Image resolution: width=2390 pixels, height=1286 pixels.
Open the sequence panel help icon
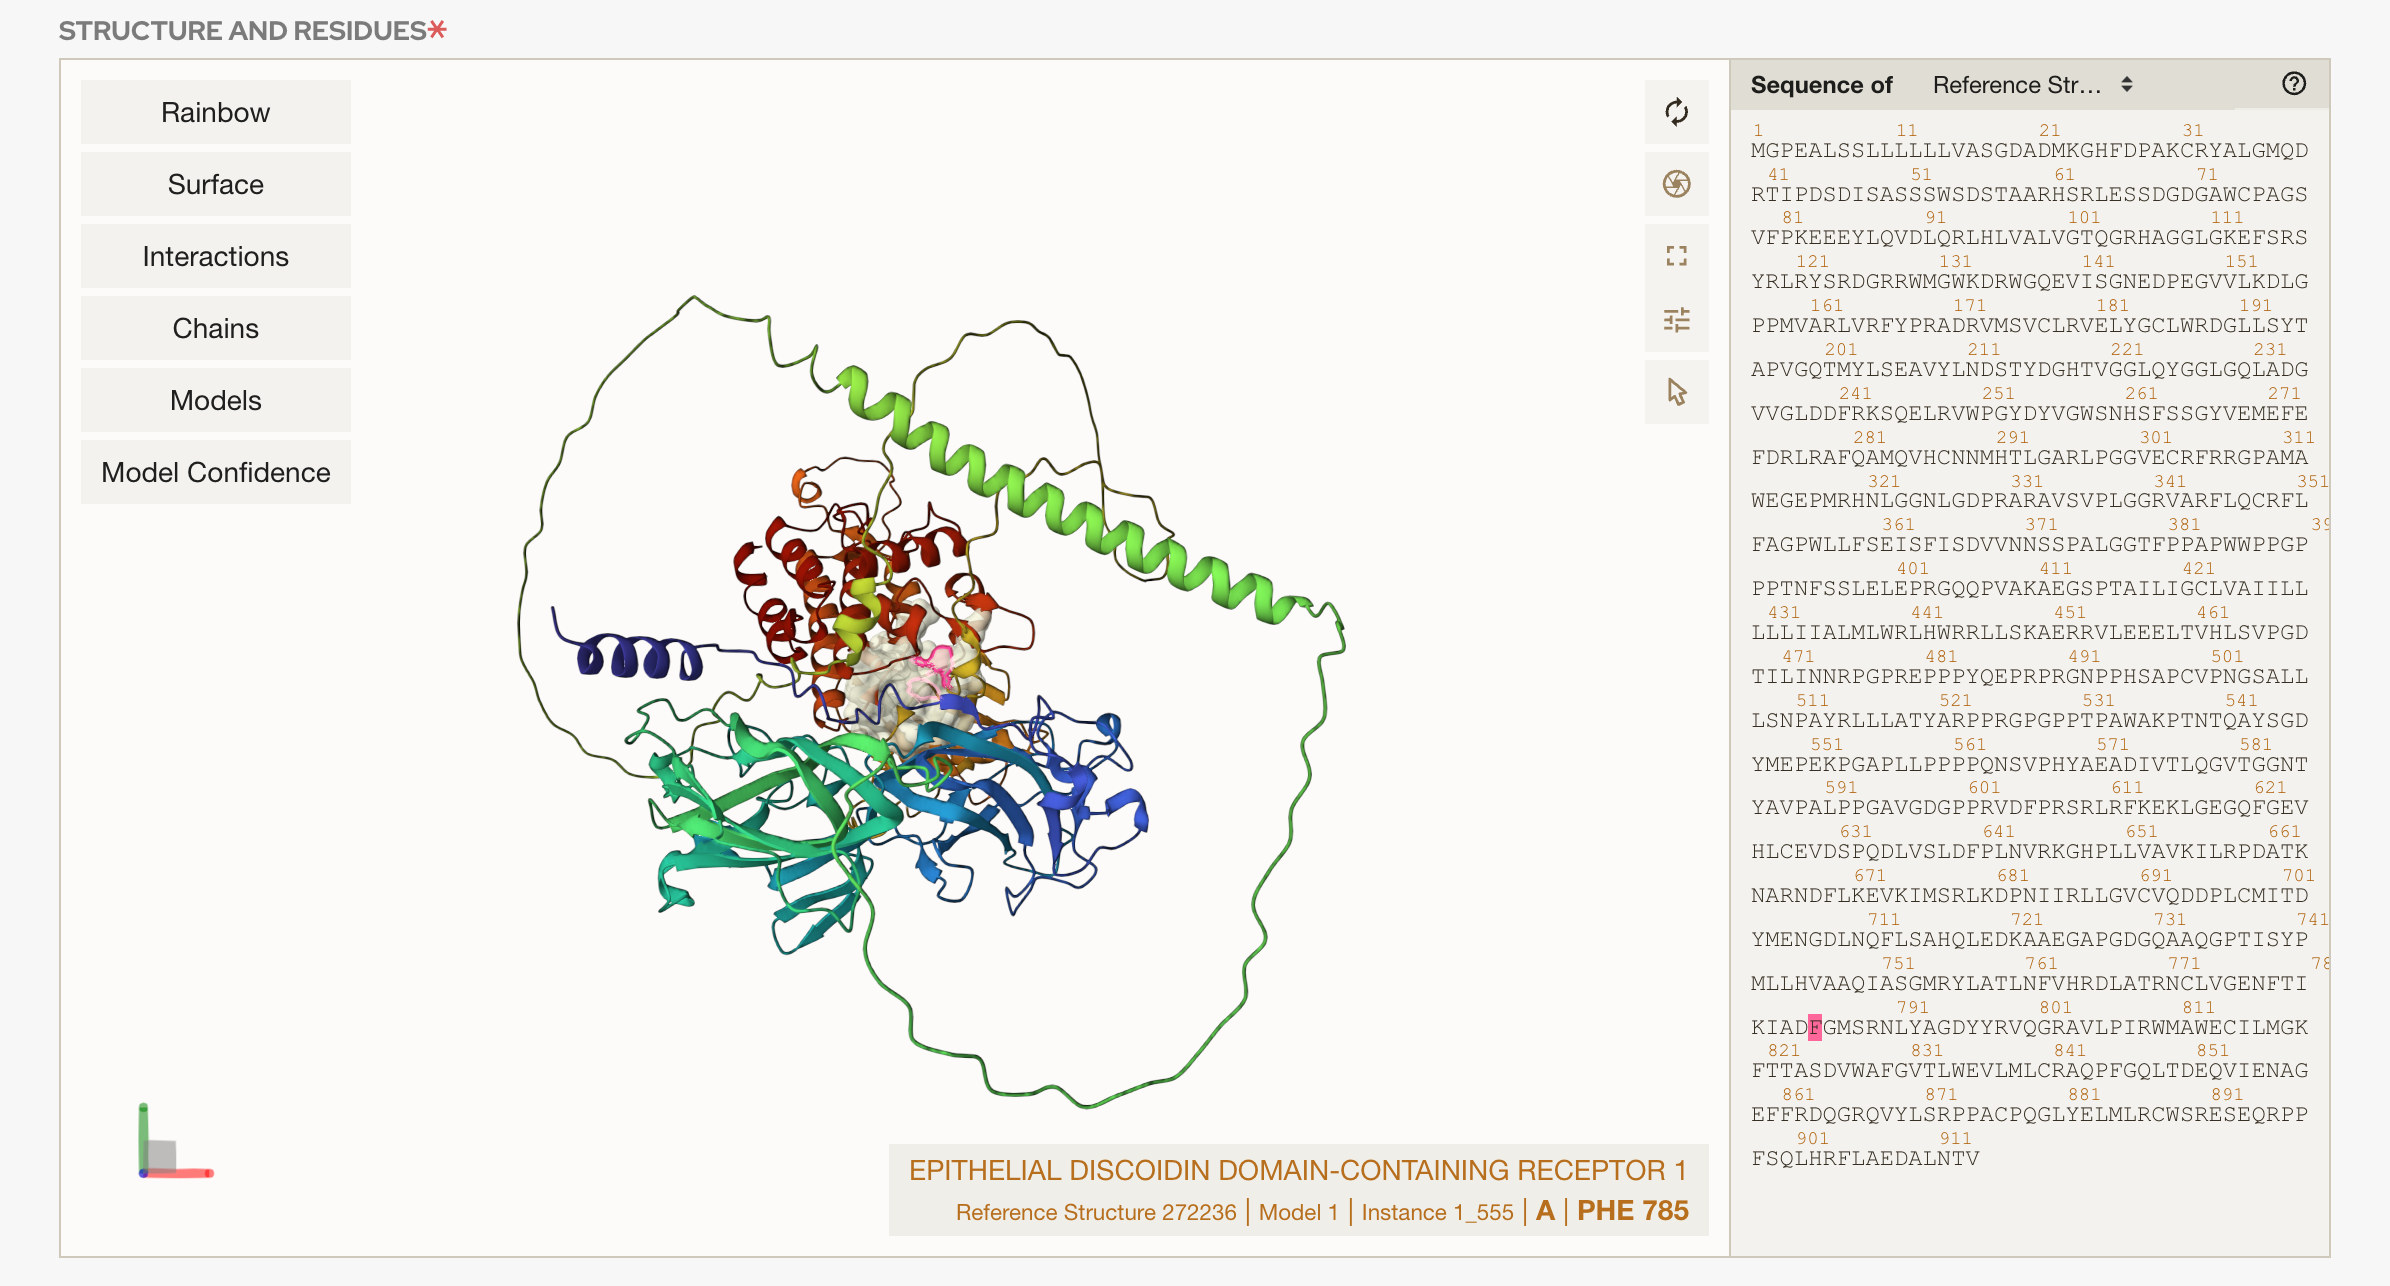pos(2294,84)
